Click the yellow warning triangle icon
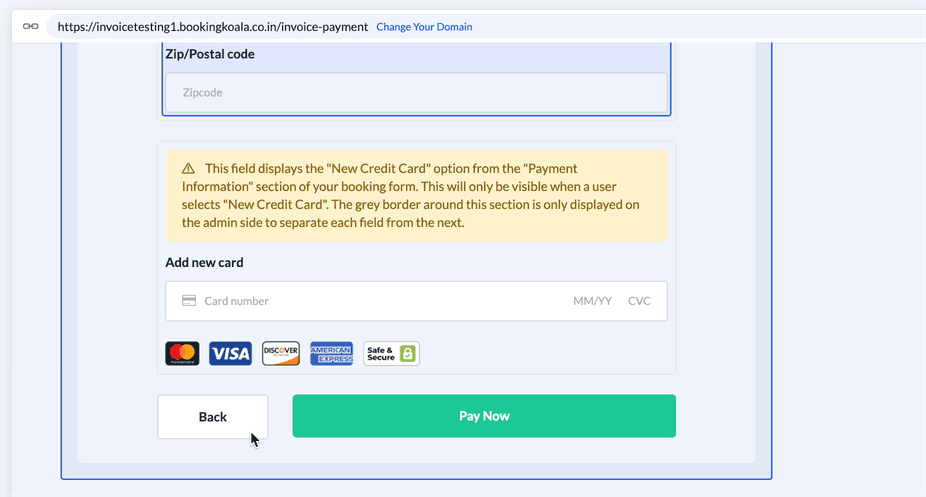 (188, 169)
